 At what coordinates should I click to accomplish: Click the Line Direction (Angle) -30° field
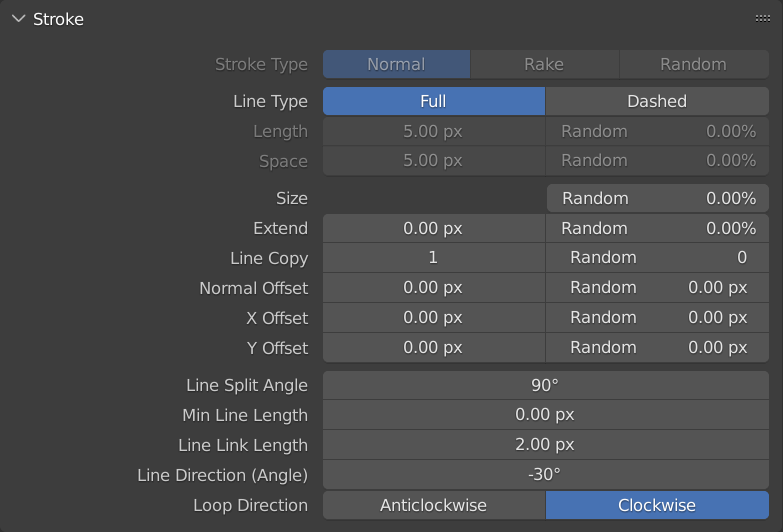tap(545, 475)
